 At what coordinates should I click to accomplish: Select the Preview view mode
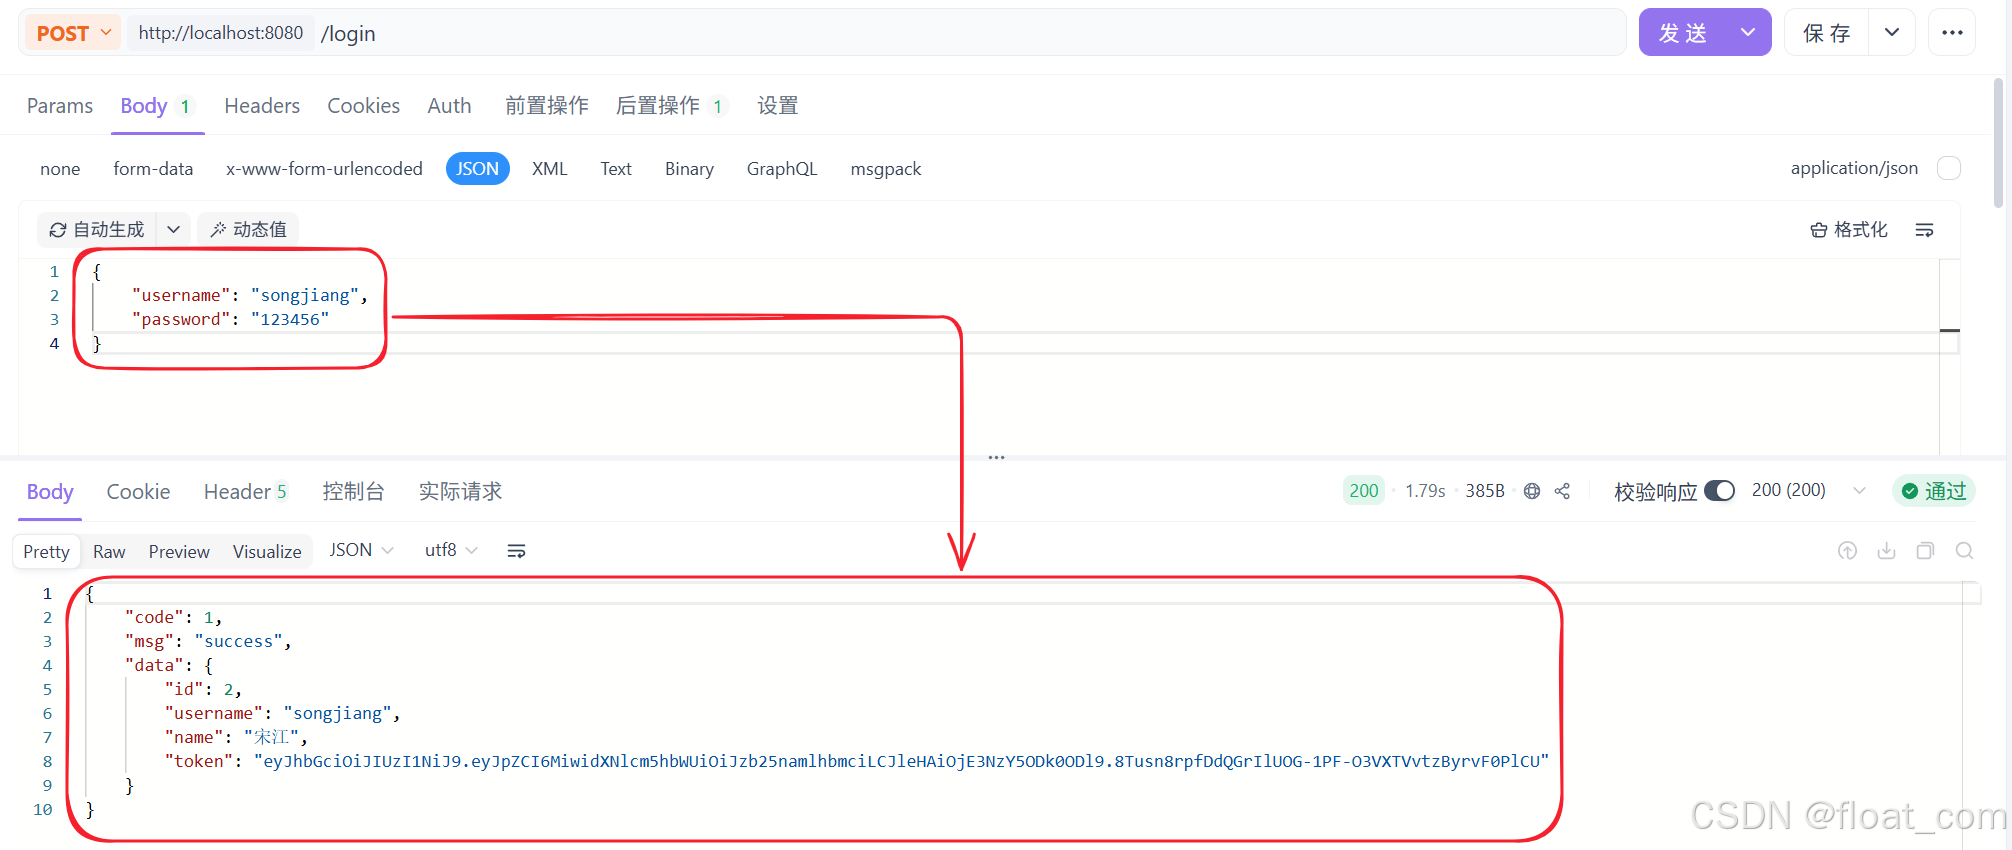click(179, 552)
